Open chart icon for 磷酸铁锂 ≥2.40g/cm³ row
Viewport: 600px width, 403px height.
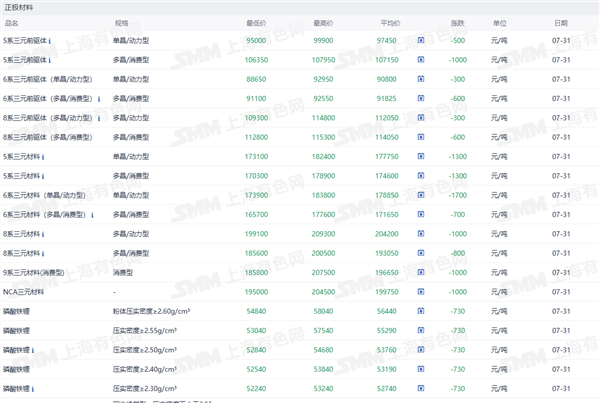421,369
